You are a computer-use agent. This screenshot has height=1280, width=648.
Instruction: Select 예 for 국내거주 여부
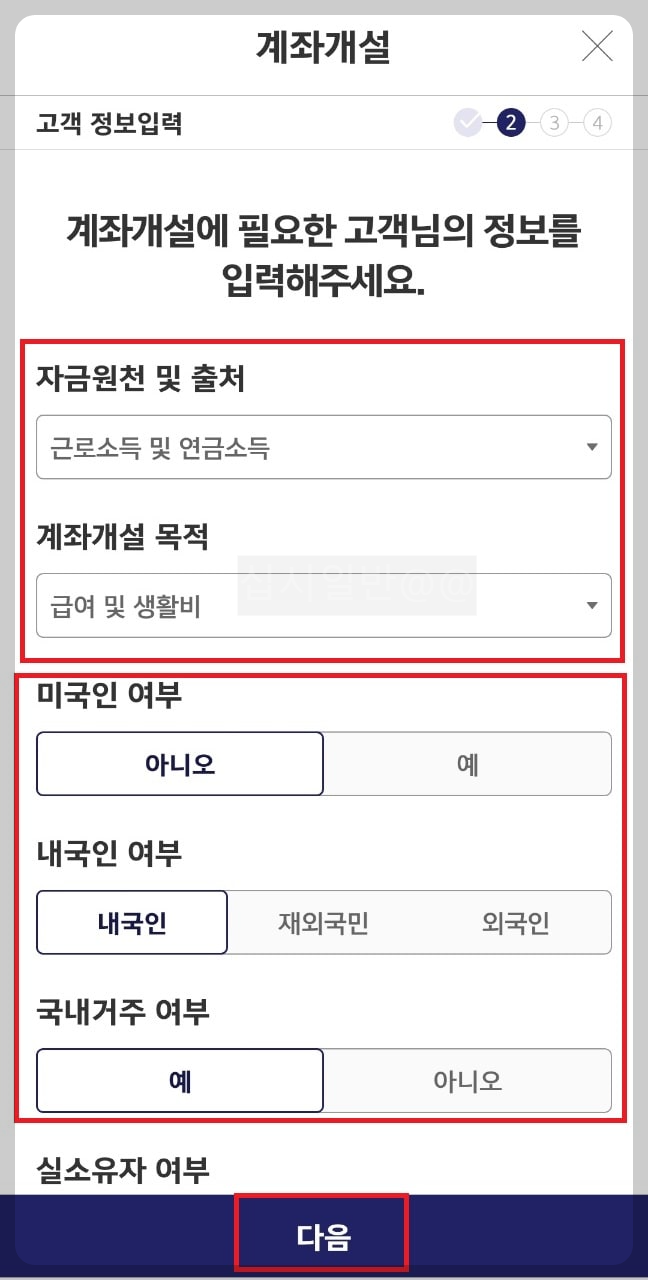click(x=181, y=1080)
